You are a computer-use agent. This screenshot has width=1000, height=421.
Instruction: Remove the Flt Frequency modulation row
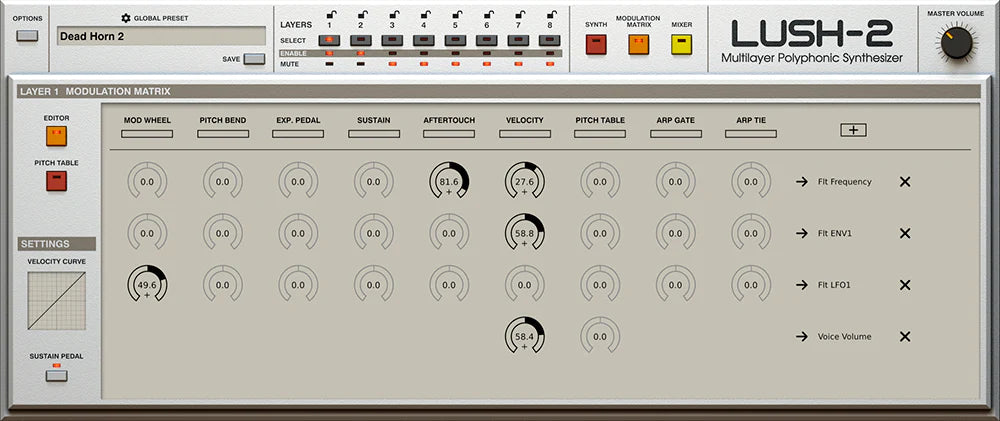[905, 182]
